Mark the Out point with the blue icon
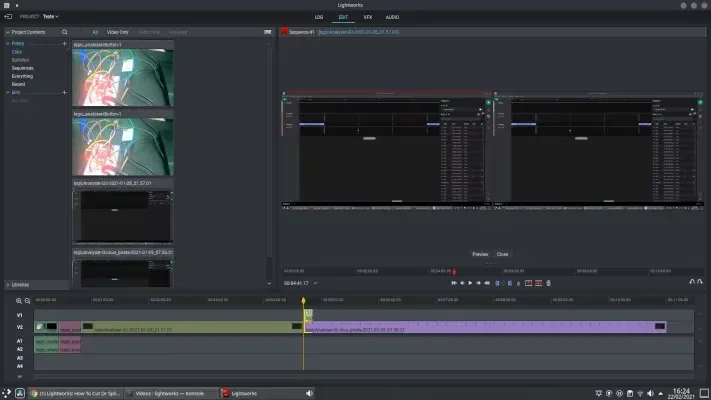Image resolution: width=711 pixels, height=400 pixels. tap(510, 283)
